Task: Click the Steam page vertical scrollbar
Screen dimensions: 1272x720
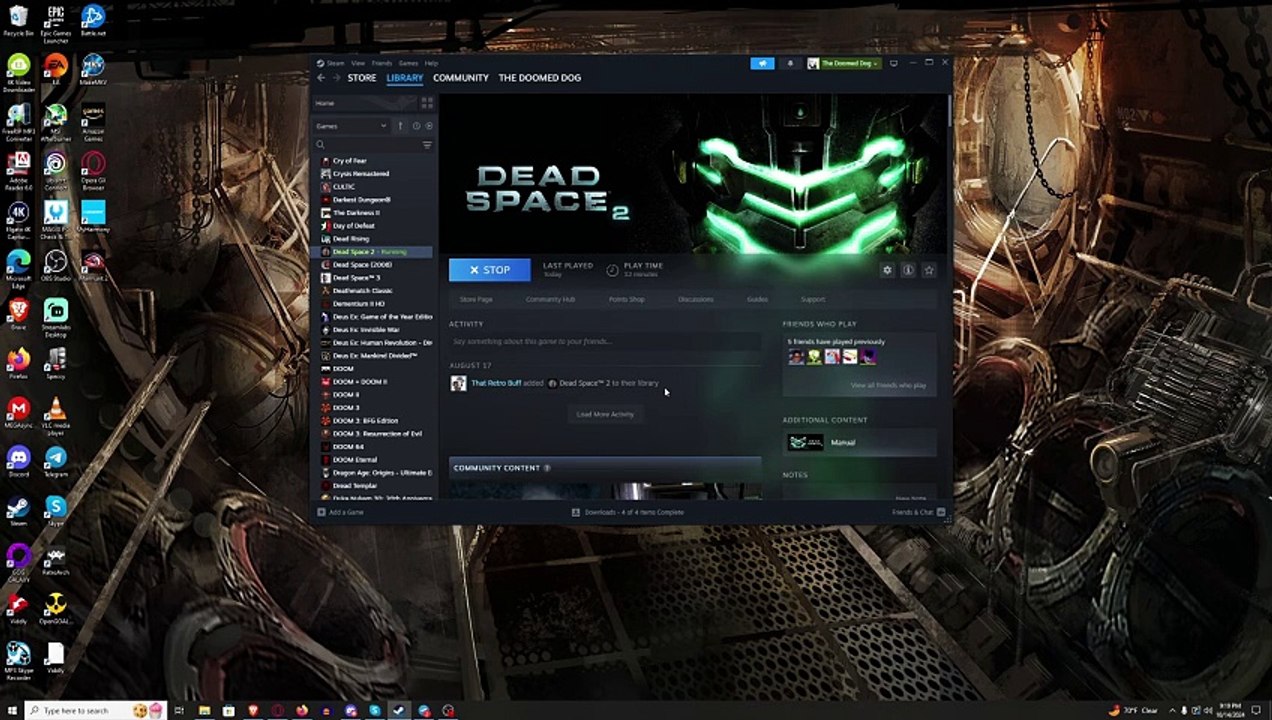Action: coord(949,110)
